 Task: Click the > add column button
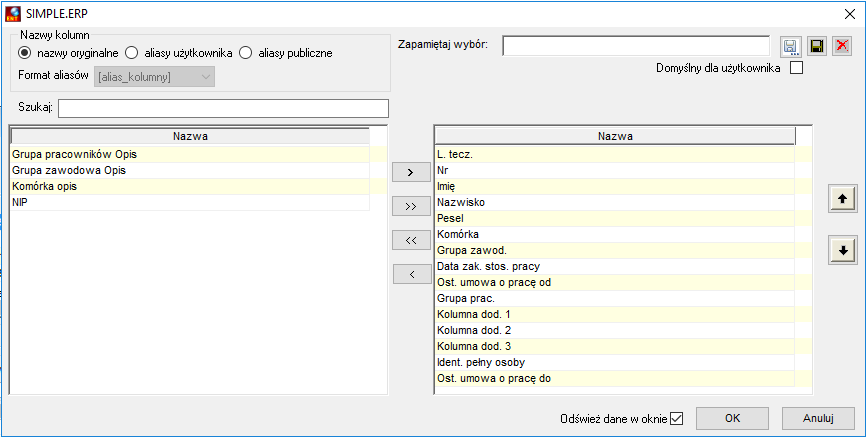pyautogui.click(x=411, y=172)
